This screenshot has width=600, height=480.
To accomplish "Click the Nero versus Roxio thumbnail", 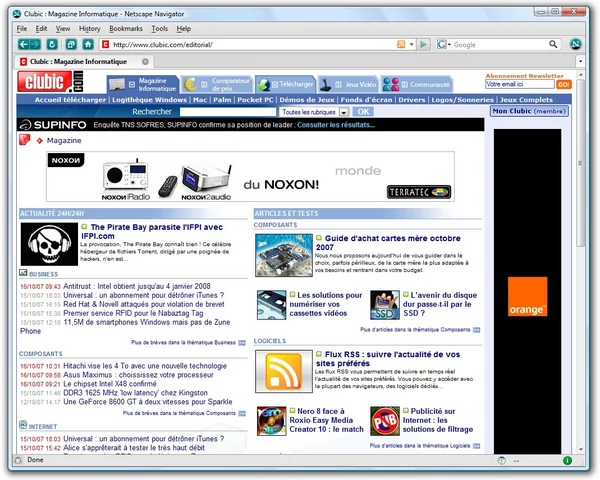I will coord(272,421).
